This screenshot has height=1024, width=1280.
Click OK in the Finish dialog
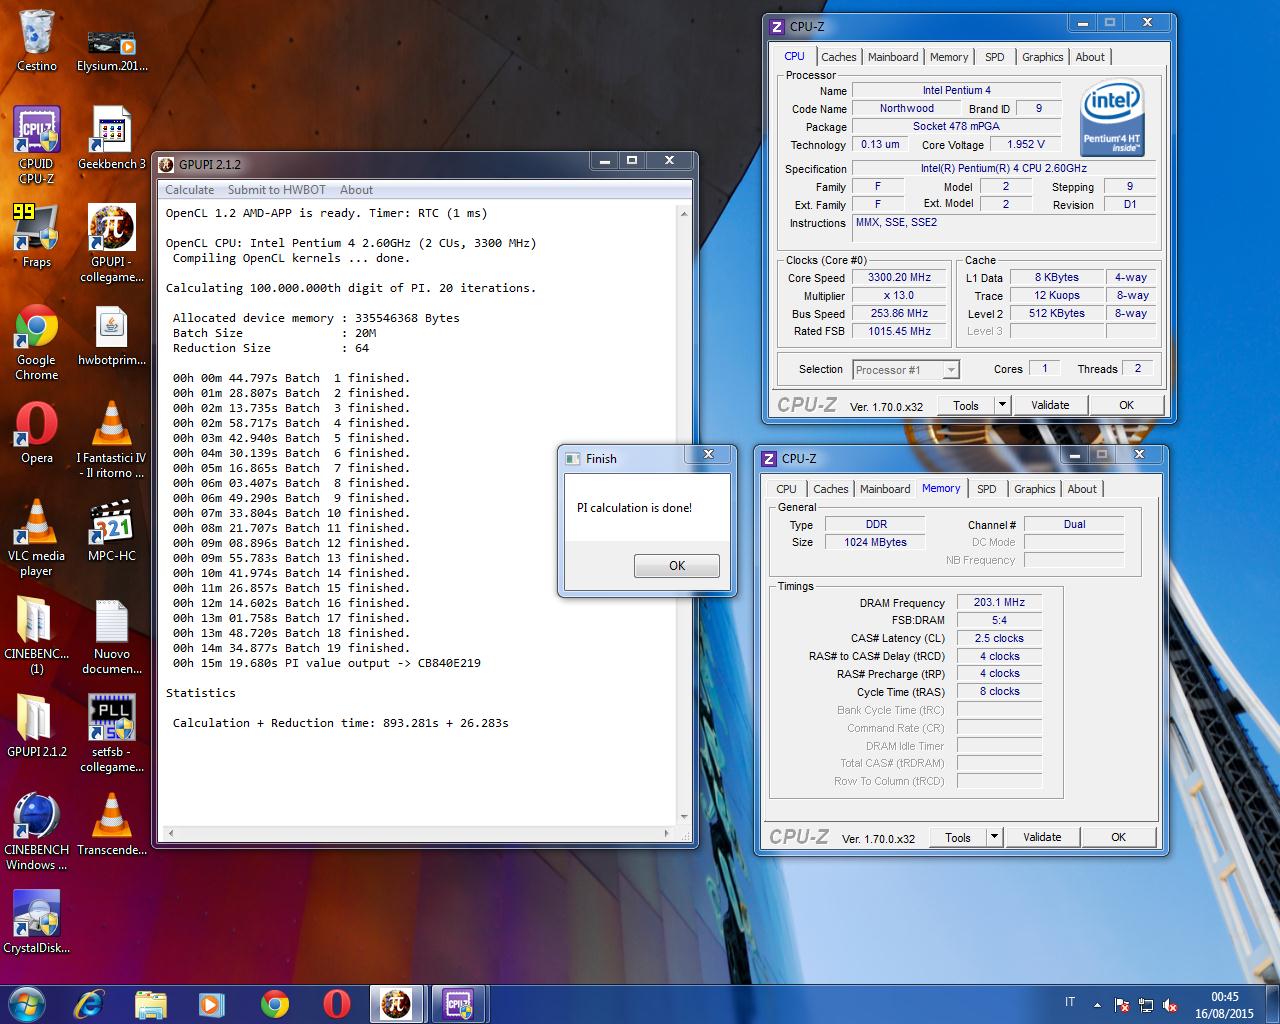coord(677,566)
